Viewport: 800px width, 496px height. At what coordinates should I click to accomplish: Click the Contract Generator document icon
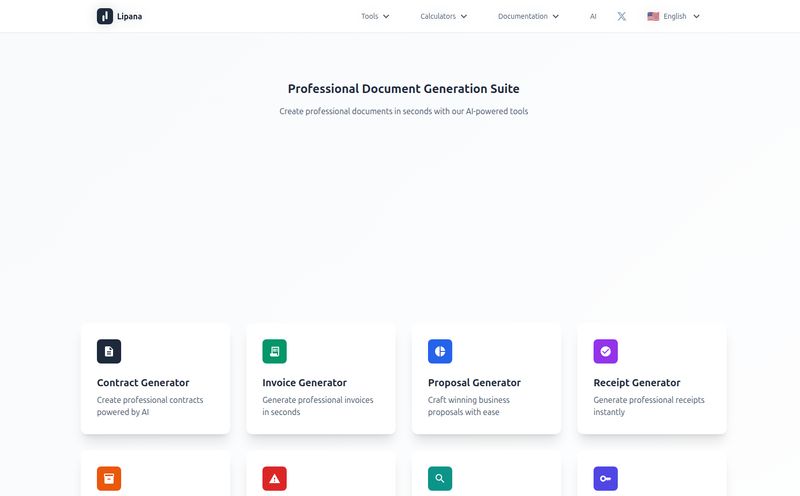pyautogui.click(x=109, y=351)
